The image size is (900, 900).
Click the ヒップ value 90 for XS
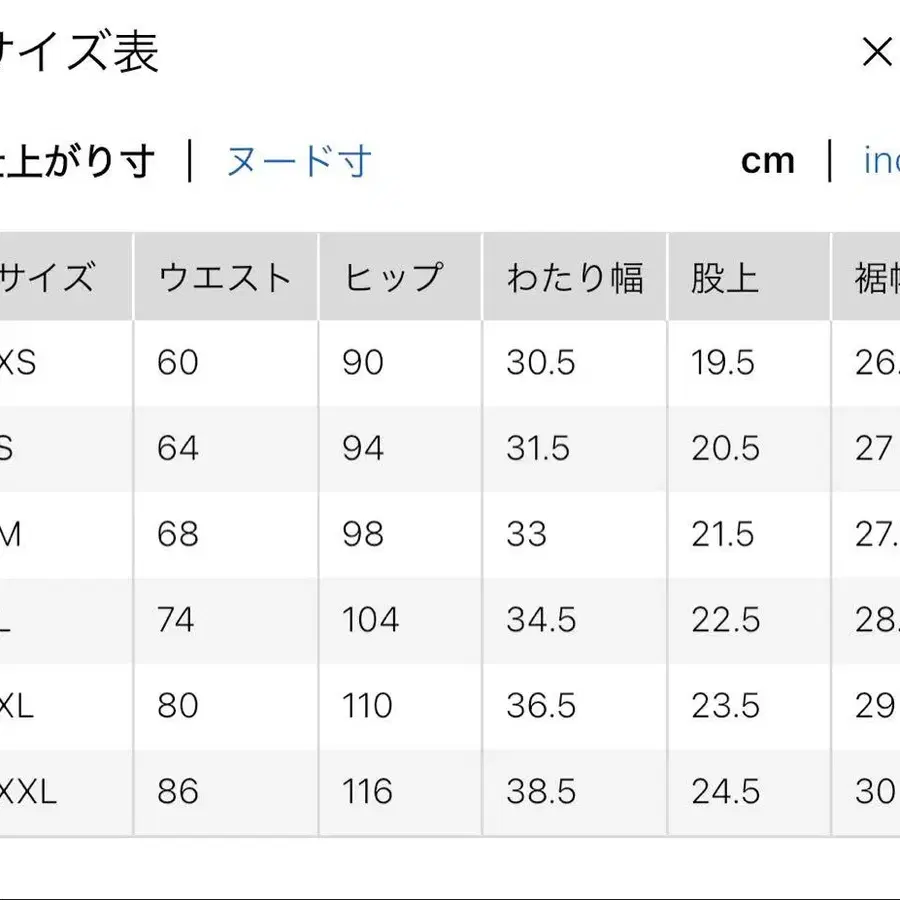click(363, 363)
